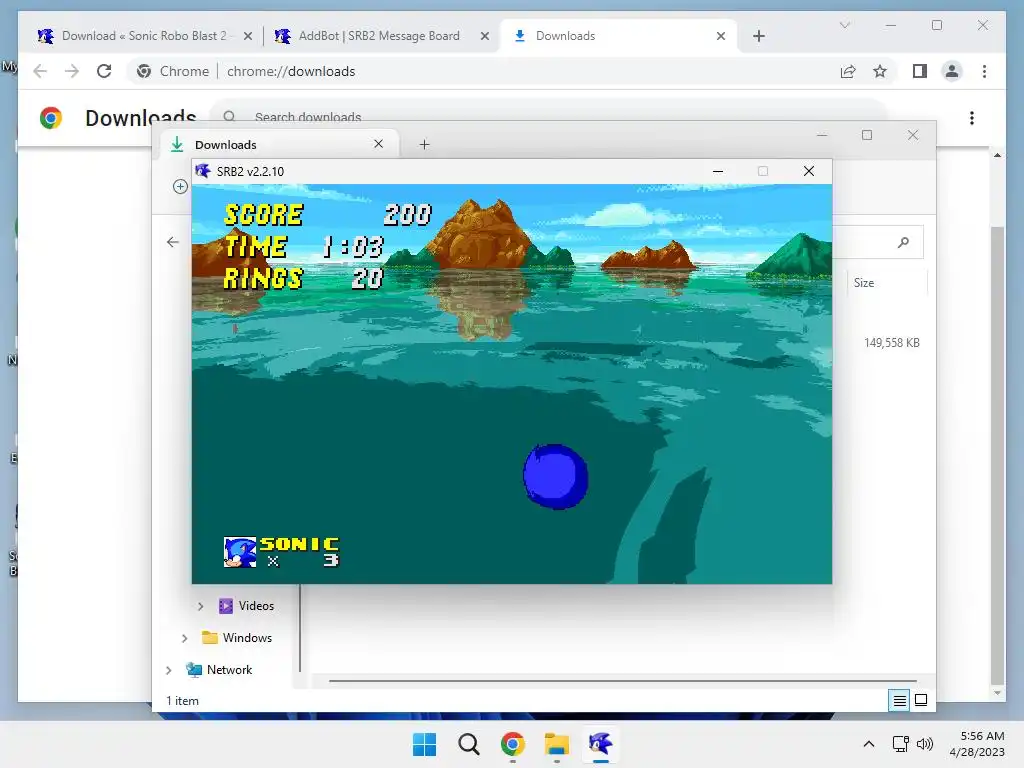The image size is (1024, 768).
Task: Select Videos in the navigation pane
Action: point(246,606)
